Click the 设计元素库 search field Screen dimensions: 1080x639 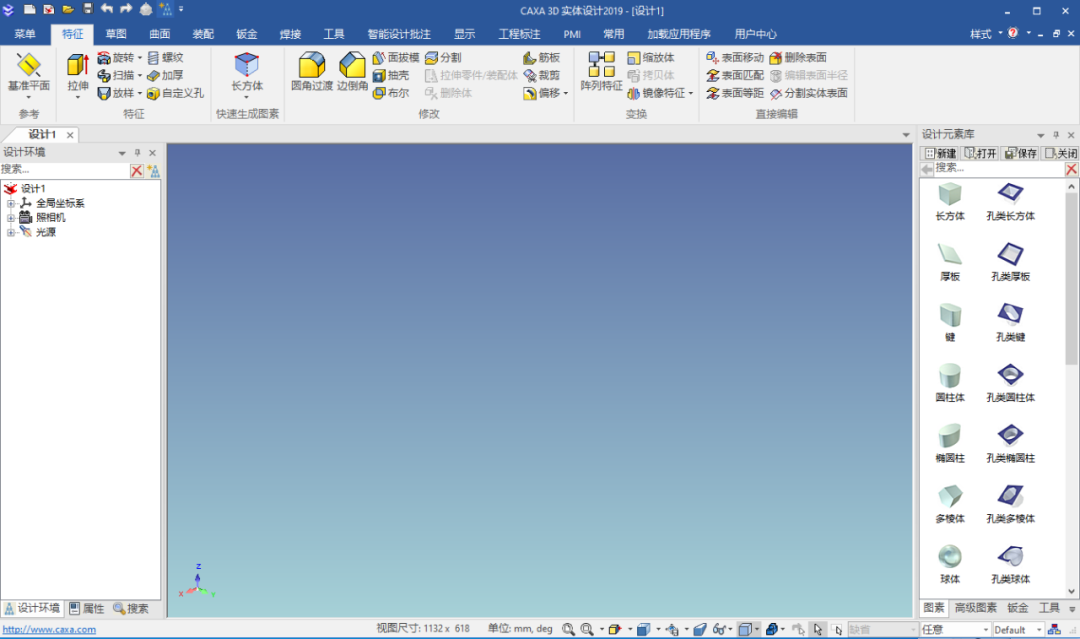(999, 168)
